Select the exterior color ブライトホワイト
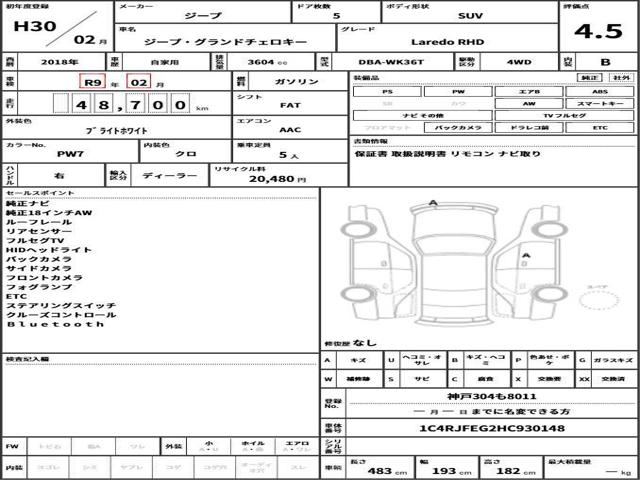The height and width of the screenshot is (480, 640). tap(116, 131)
